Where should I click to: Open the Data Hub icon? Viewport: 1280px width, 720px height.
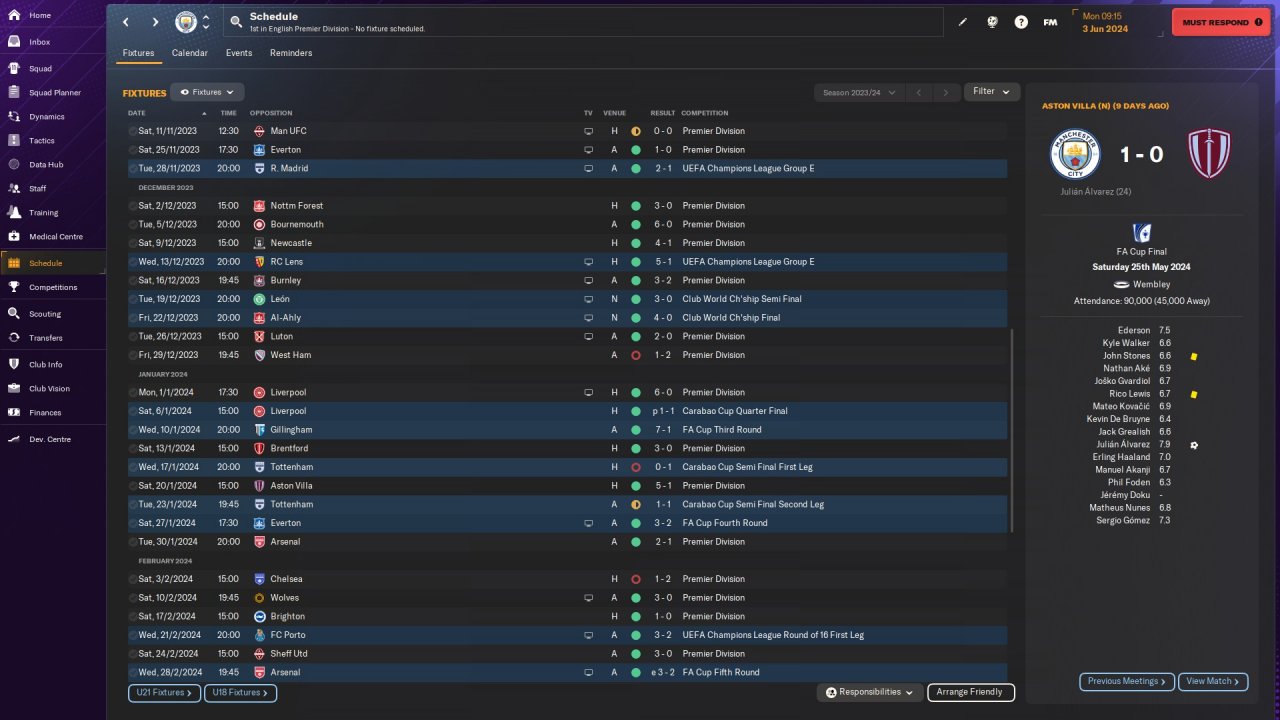point(14,165)
